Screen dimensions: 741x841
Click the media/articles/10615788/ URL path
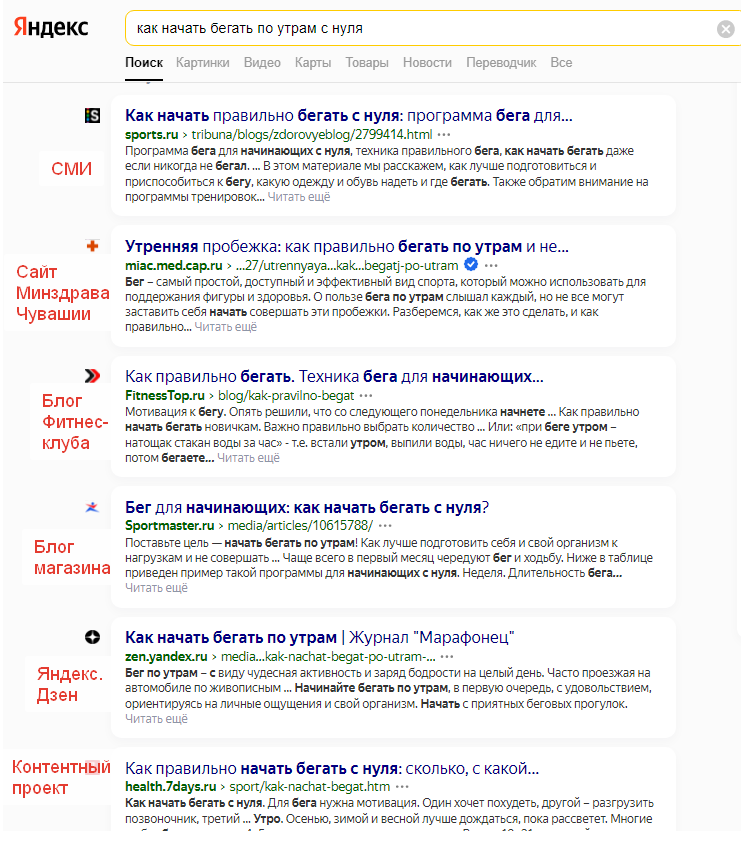point(300,526)
